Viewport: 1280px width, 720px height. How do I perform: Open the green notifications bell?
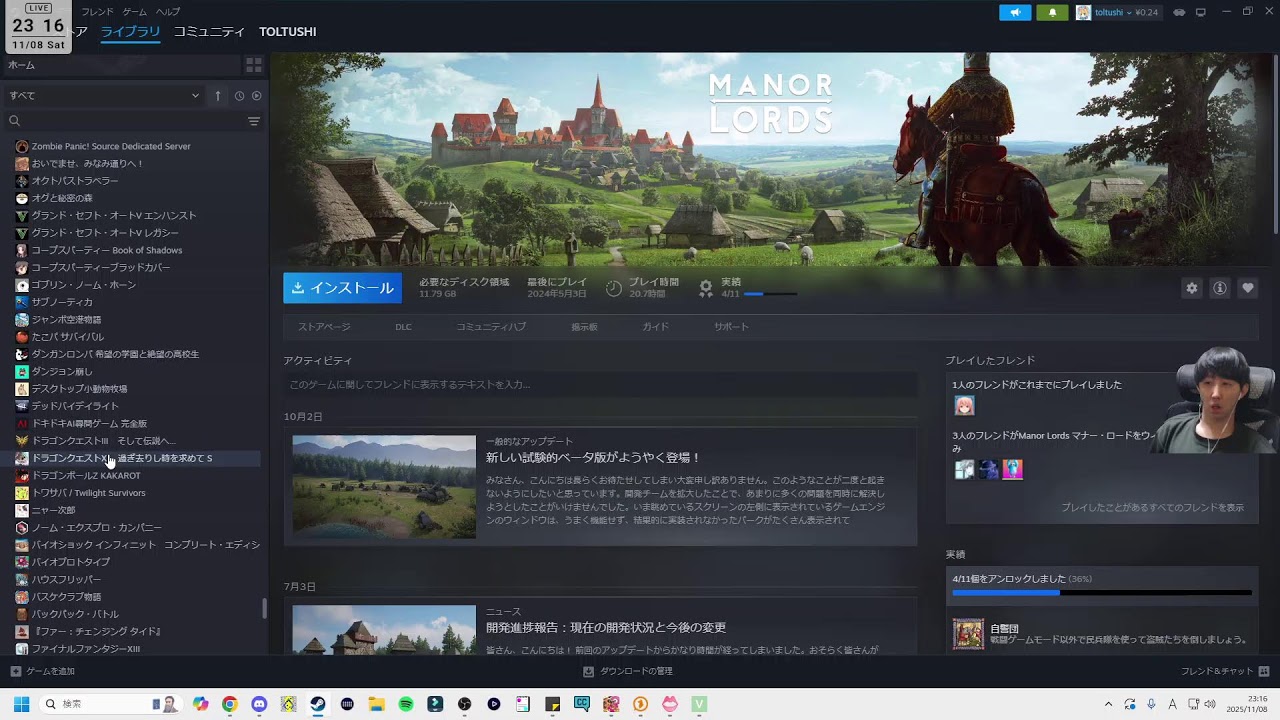tap(1052, 13)
